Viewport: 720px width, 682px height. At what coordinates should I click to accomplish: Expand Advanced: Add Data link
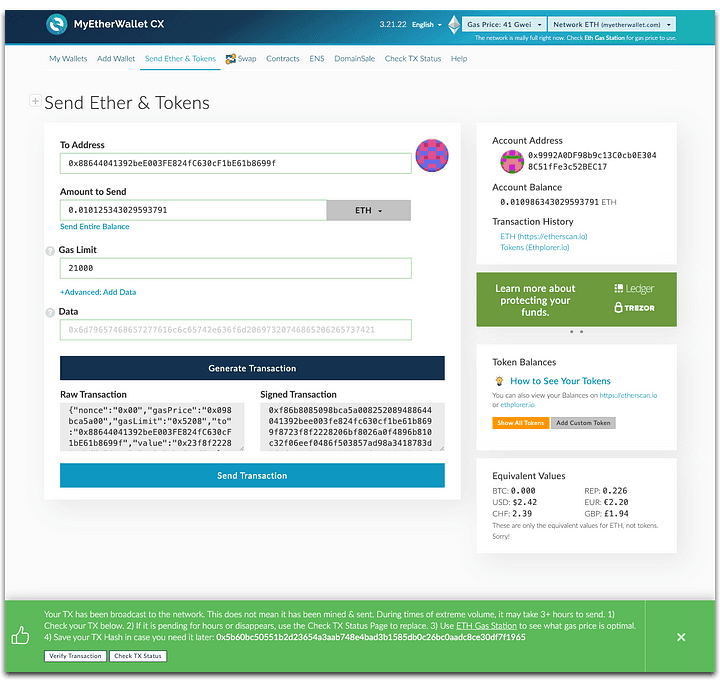click(98, 292)
